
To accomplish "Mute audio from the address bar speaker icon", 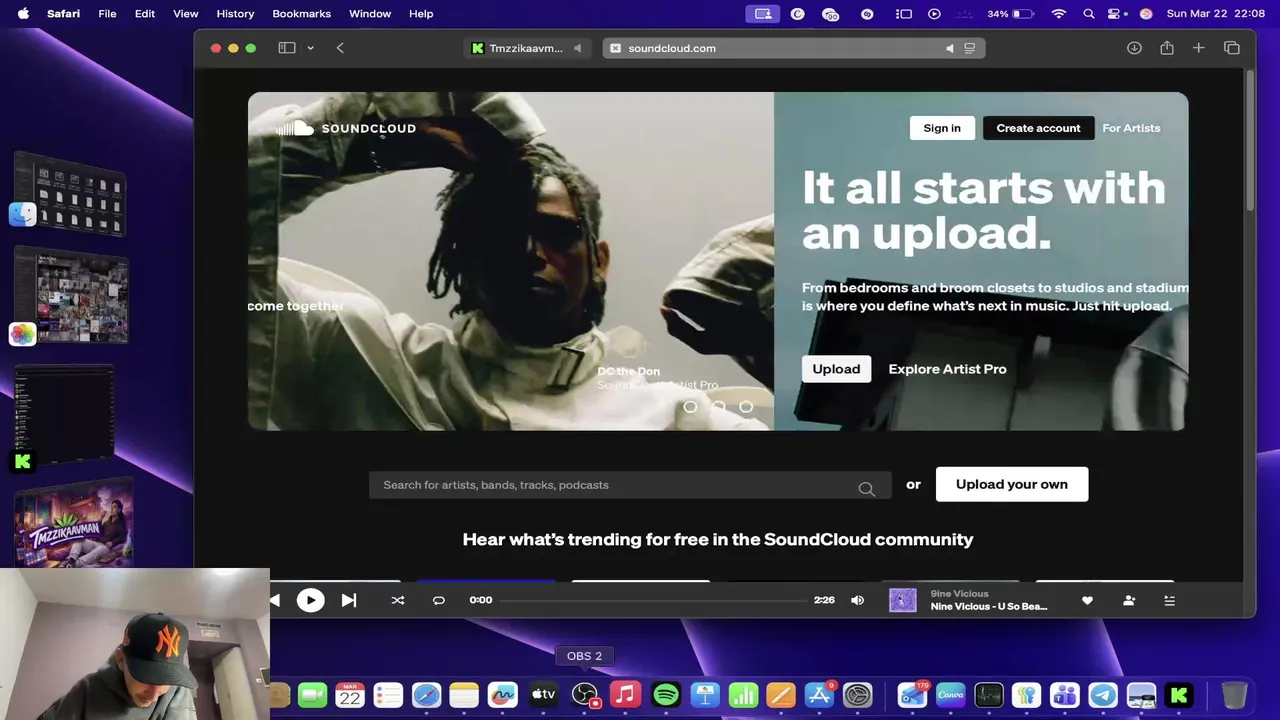I will [949, 48].
